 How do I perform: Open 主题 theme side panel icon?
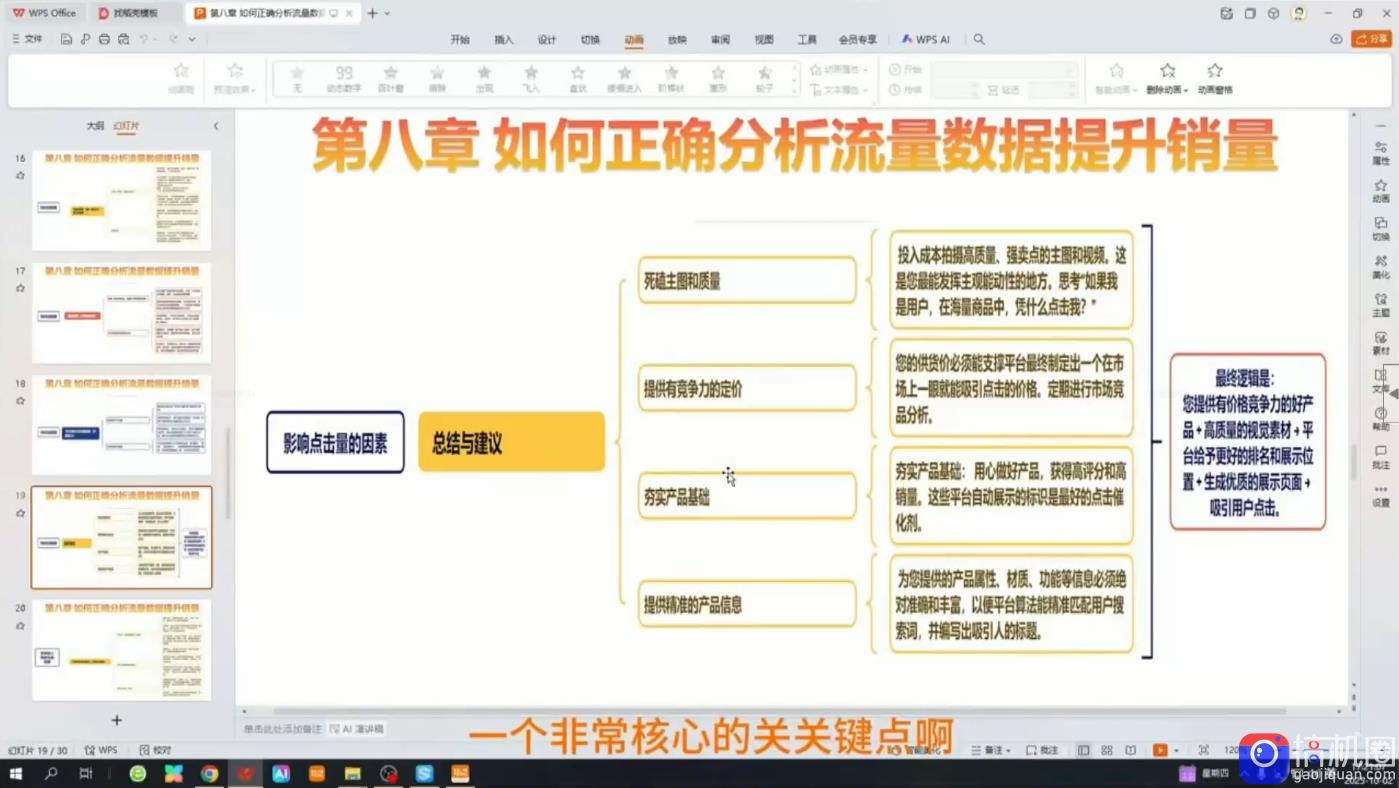(1381, 304)
